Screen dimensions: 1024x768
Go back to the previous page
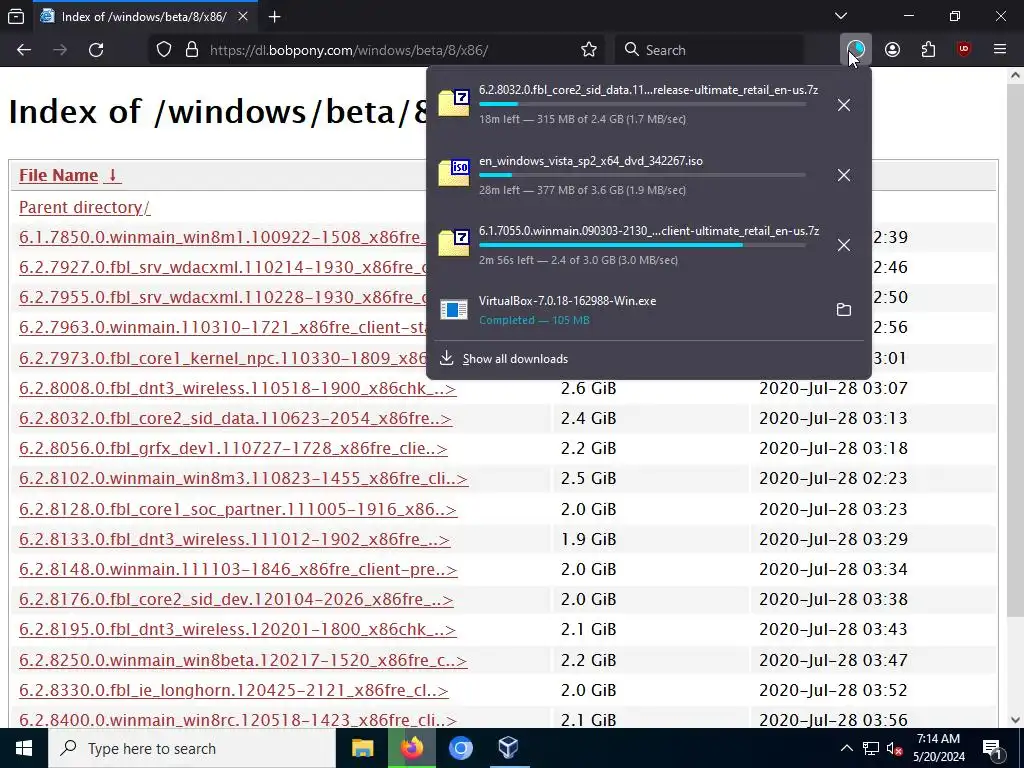24,50
